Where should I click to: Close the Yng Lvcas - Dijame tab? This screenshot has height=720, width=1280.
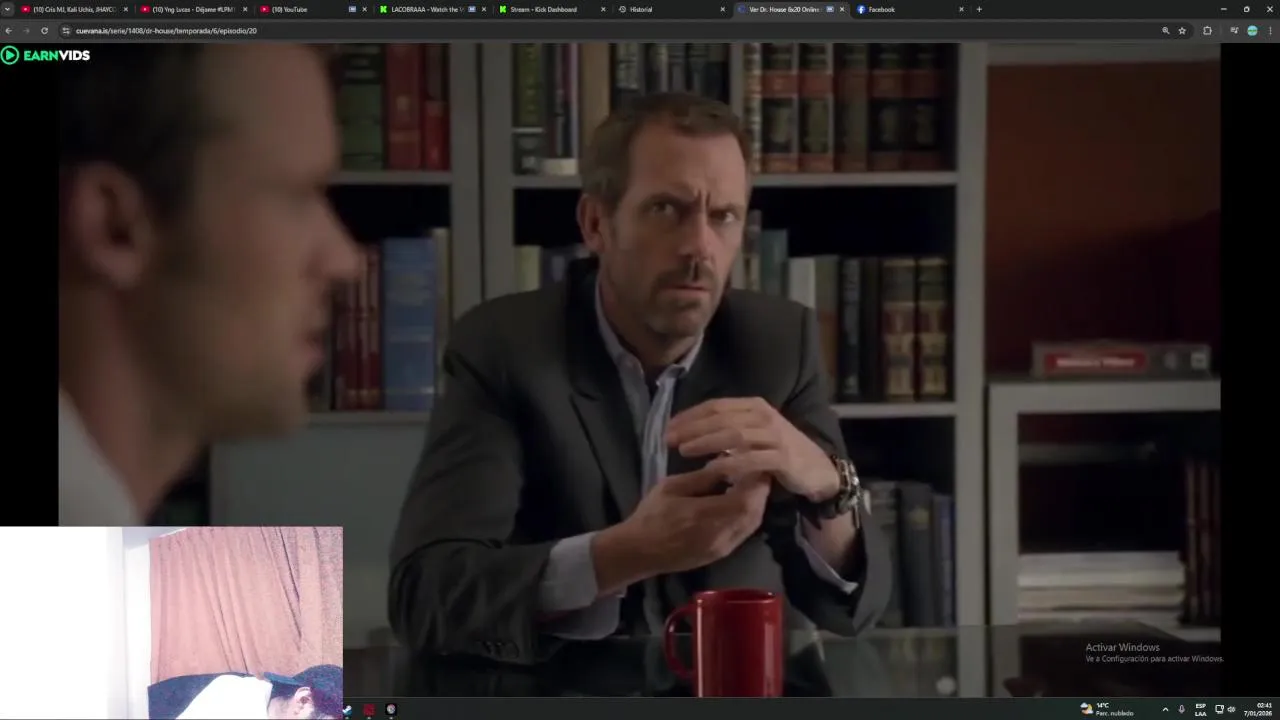pyautogui.click(x=245, y=9)
